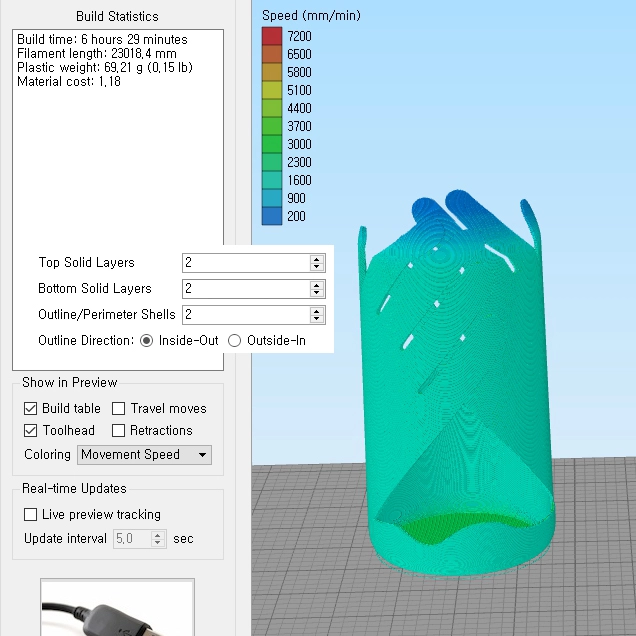
Task: Click the Outline/Perimeter Shells value field
Action: pyautogui.click(x=245, y=314)
